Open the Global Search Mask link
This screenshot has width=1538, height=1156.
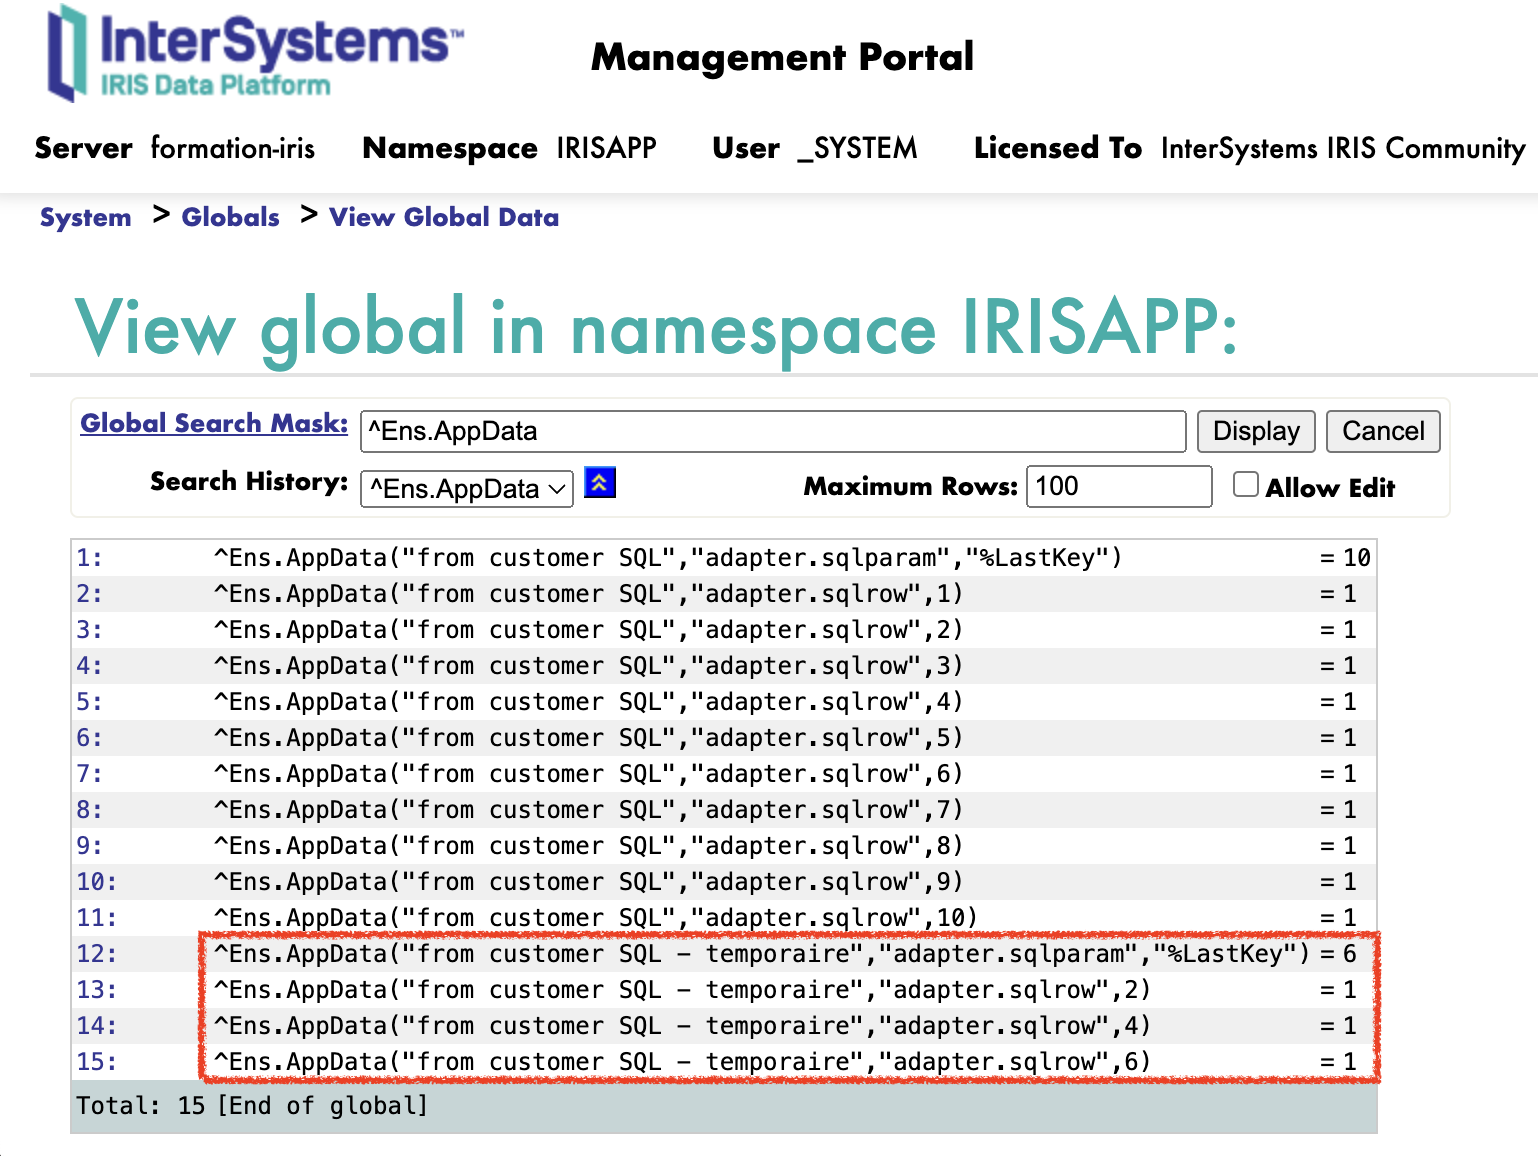tap(213, 423)
